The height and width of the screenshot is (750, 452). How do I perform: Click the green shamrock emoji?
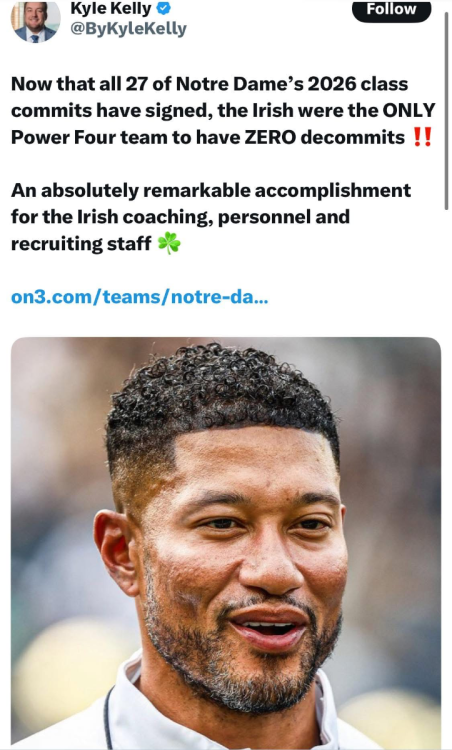[169, 243]
